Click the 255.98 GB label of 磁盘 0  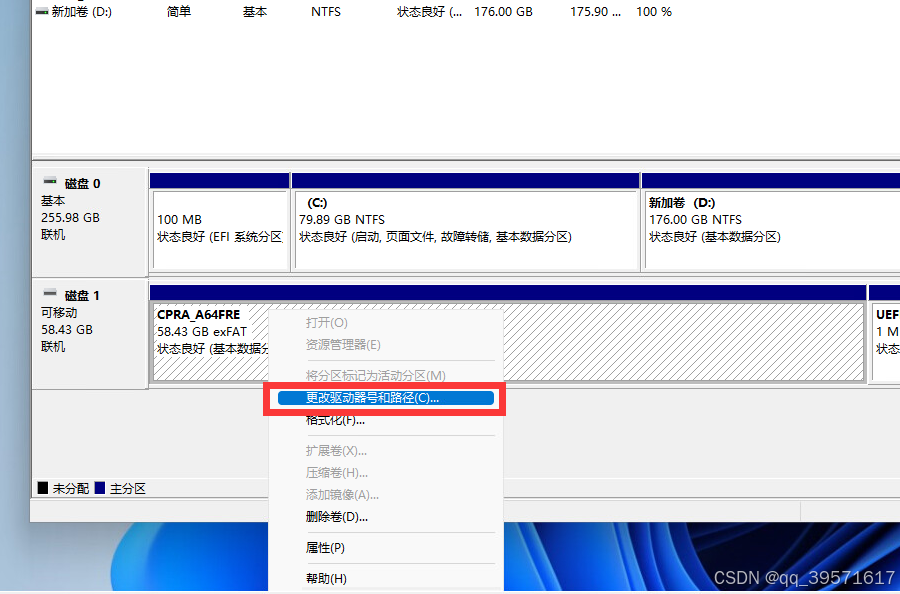(70, 218)
